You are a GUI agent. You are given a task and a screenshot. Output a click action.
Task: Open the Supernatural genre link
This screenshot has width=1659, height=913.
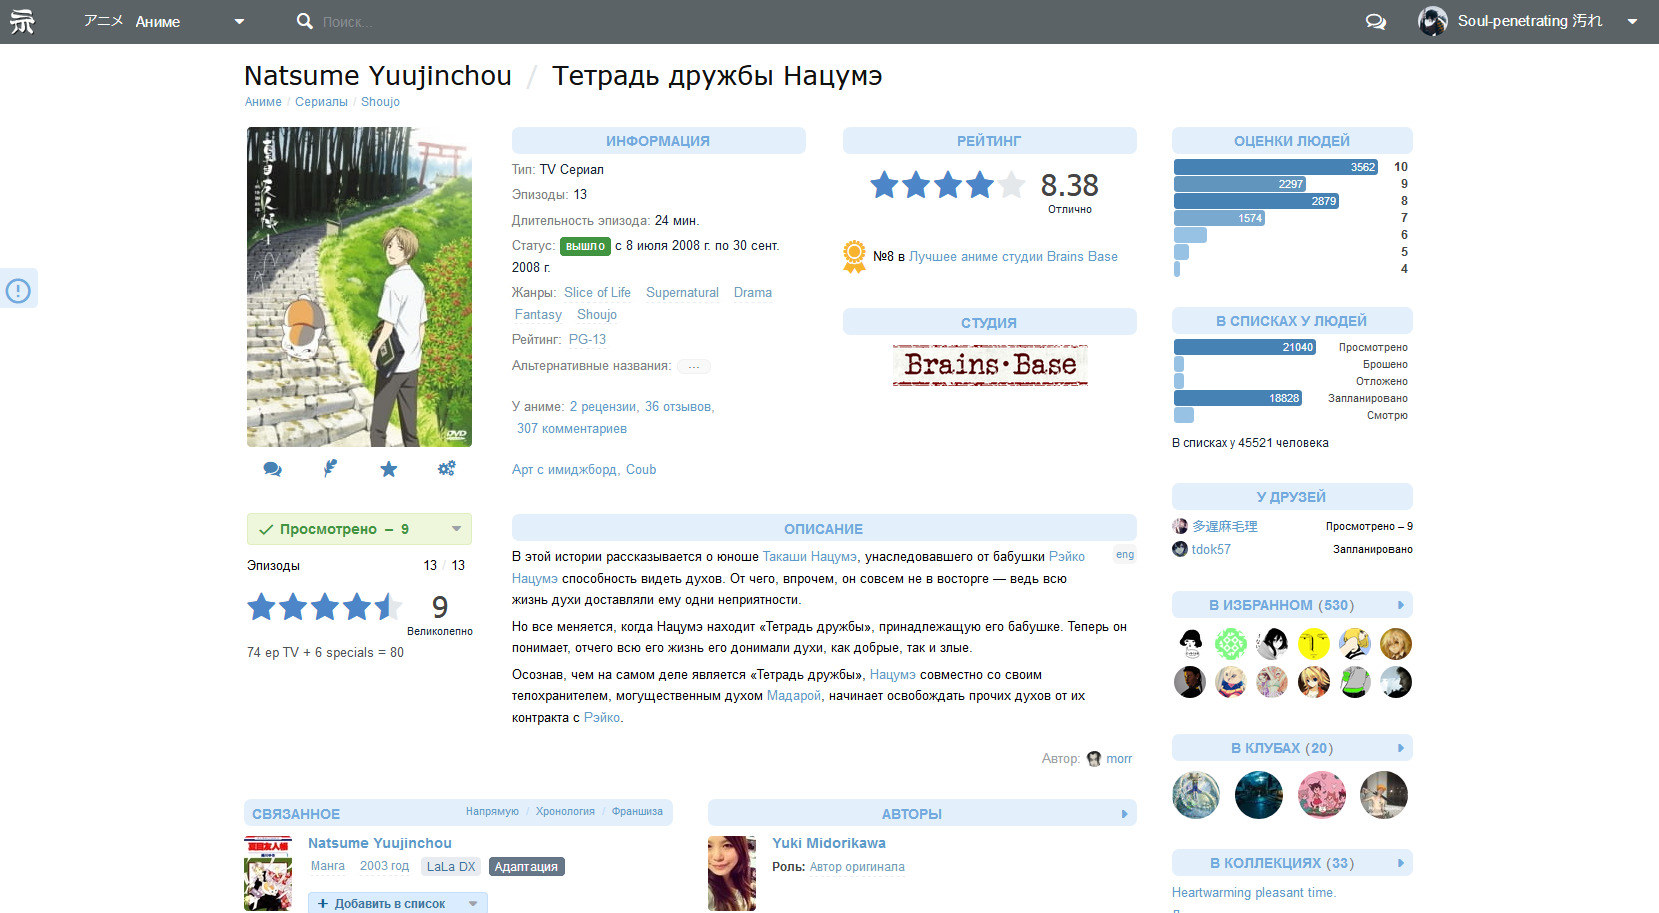(x=682, y=293)
